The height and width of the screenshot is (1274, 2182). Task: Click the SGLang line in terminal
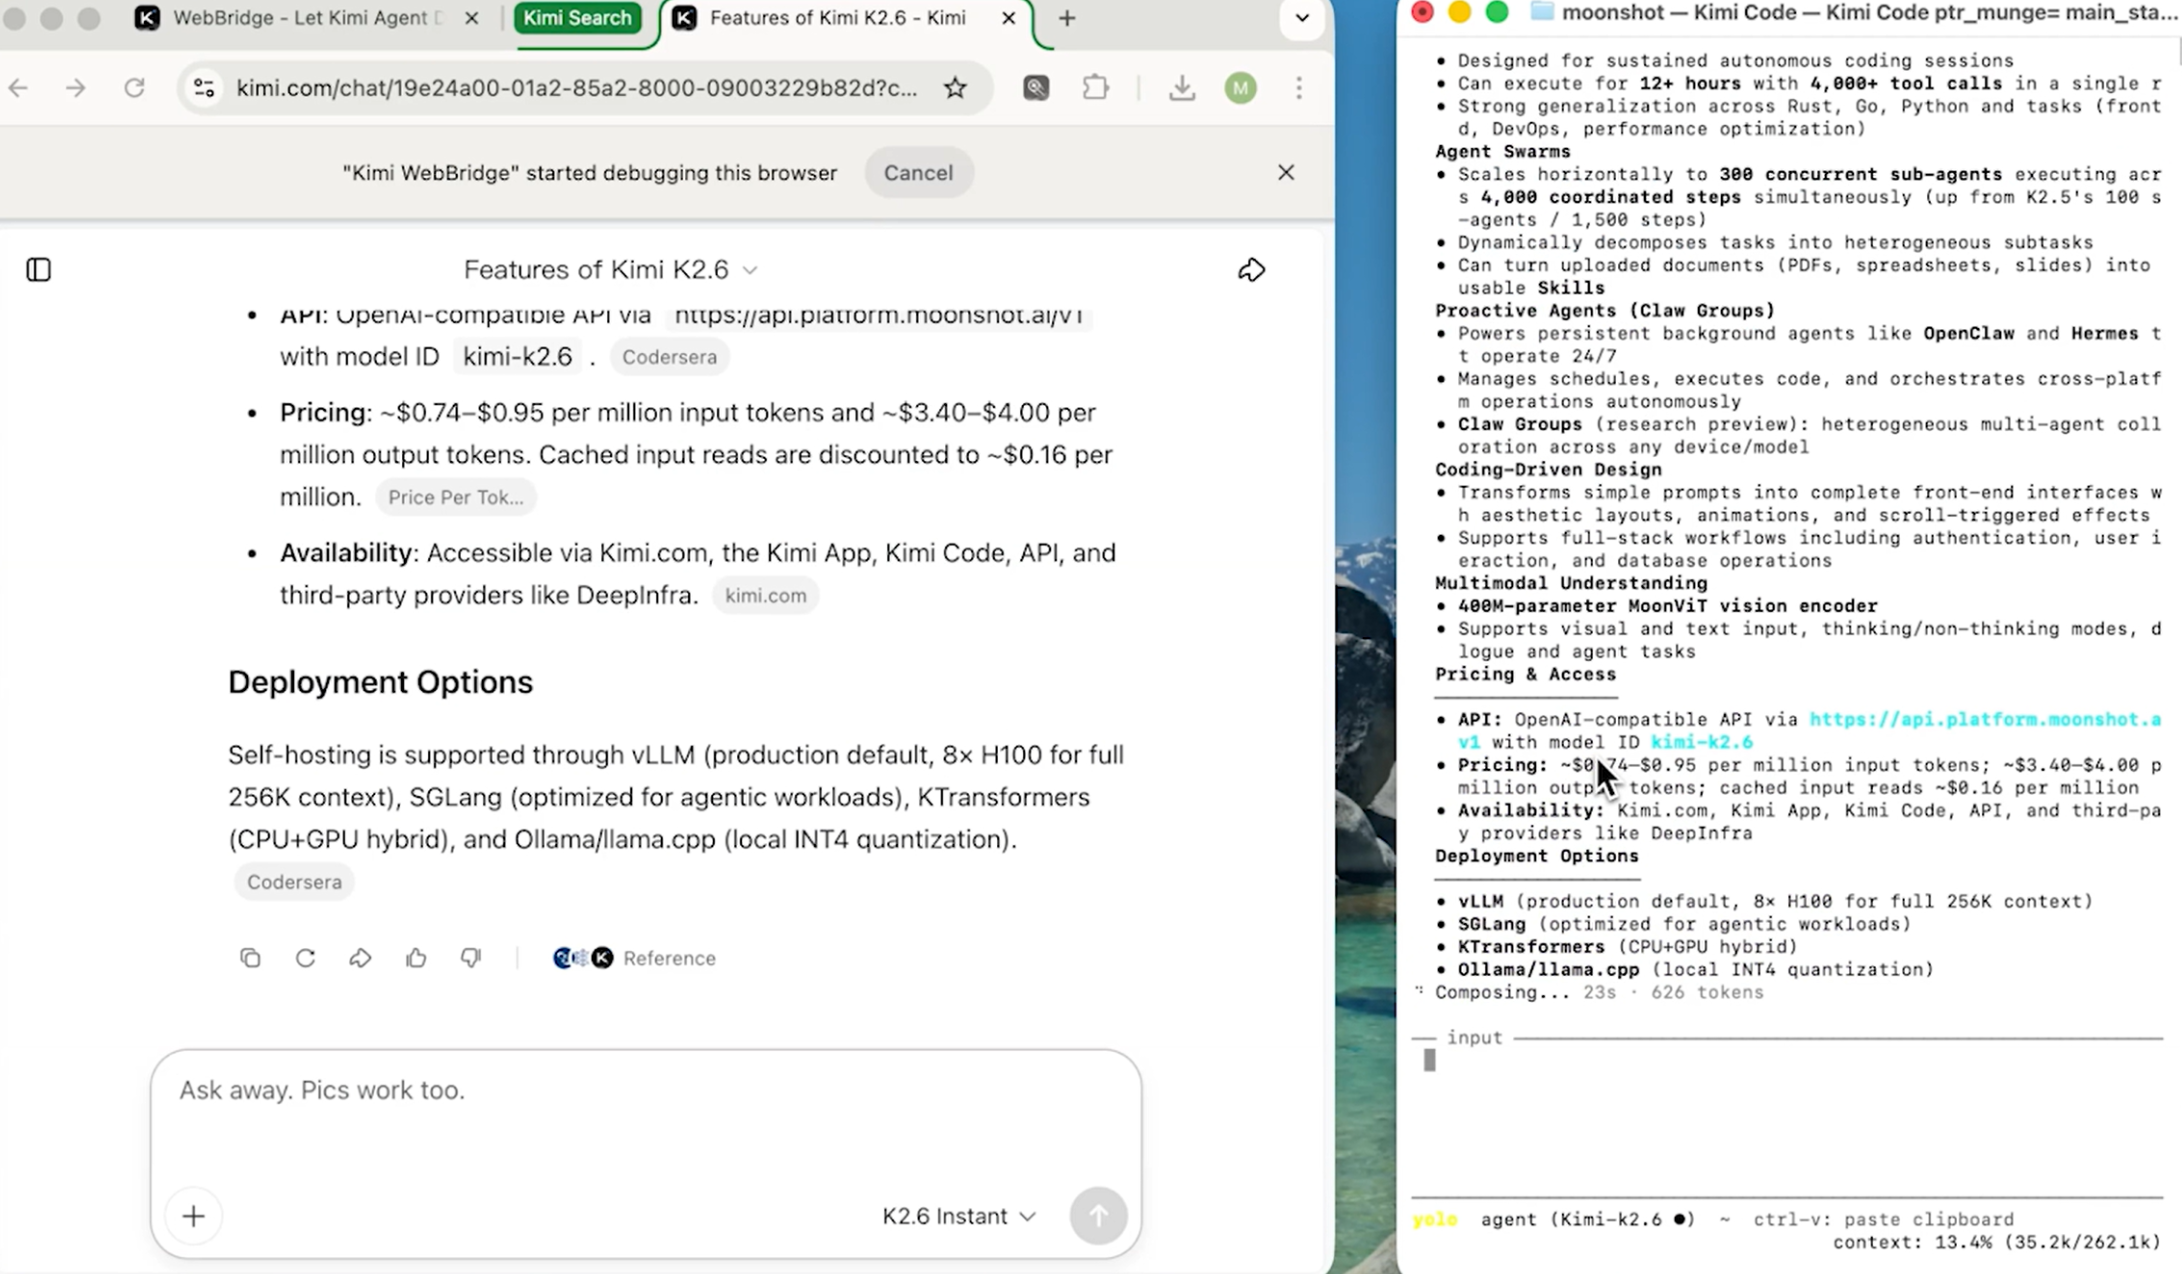coord(1684,925)
